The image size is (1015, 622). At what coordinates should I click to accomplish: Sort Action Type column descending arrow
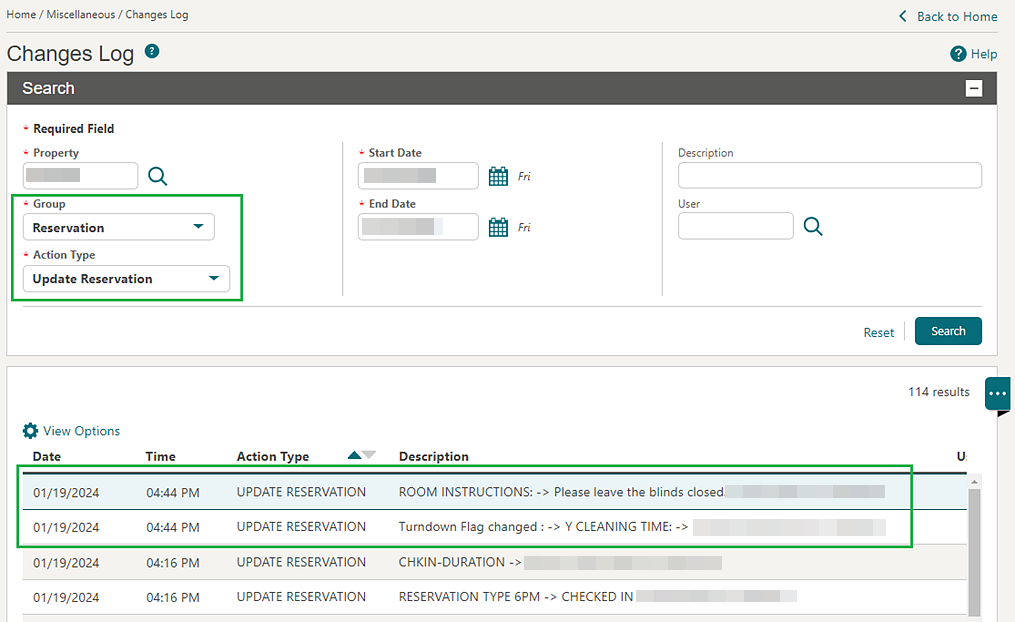pos(369,455)
